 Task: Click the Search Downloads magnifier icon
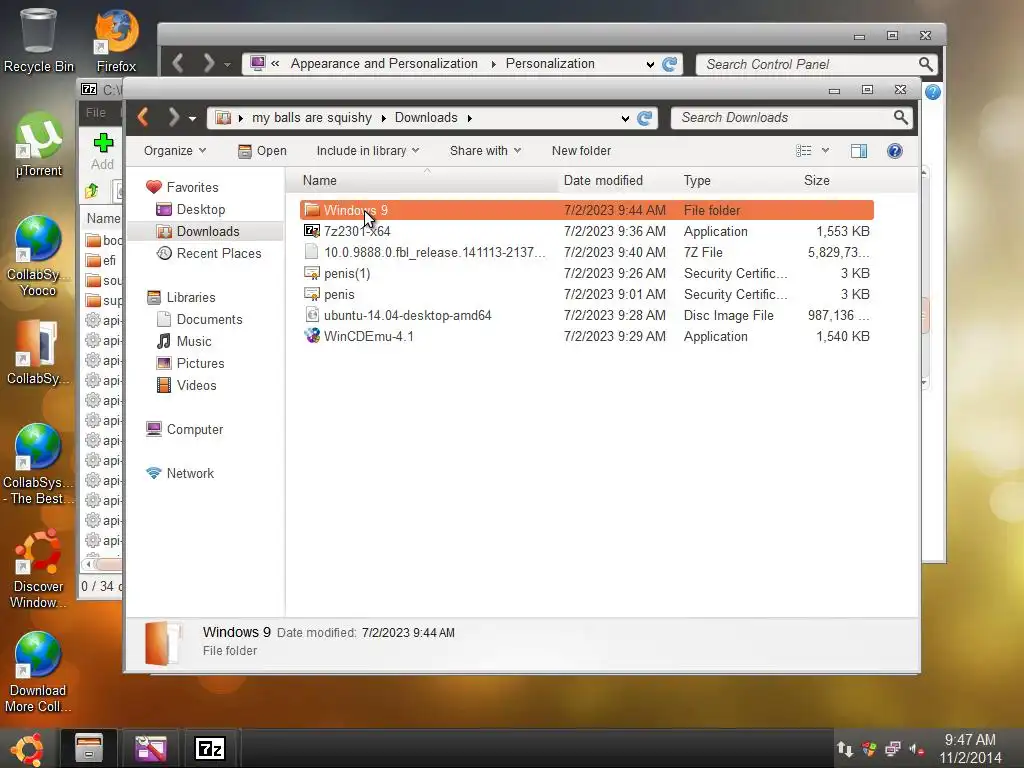(901, 118)
